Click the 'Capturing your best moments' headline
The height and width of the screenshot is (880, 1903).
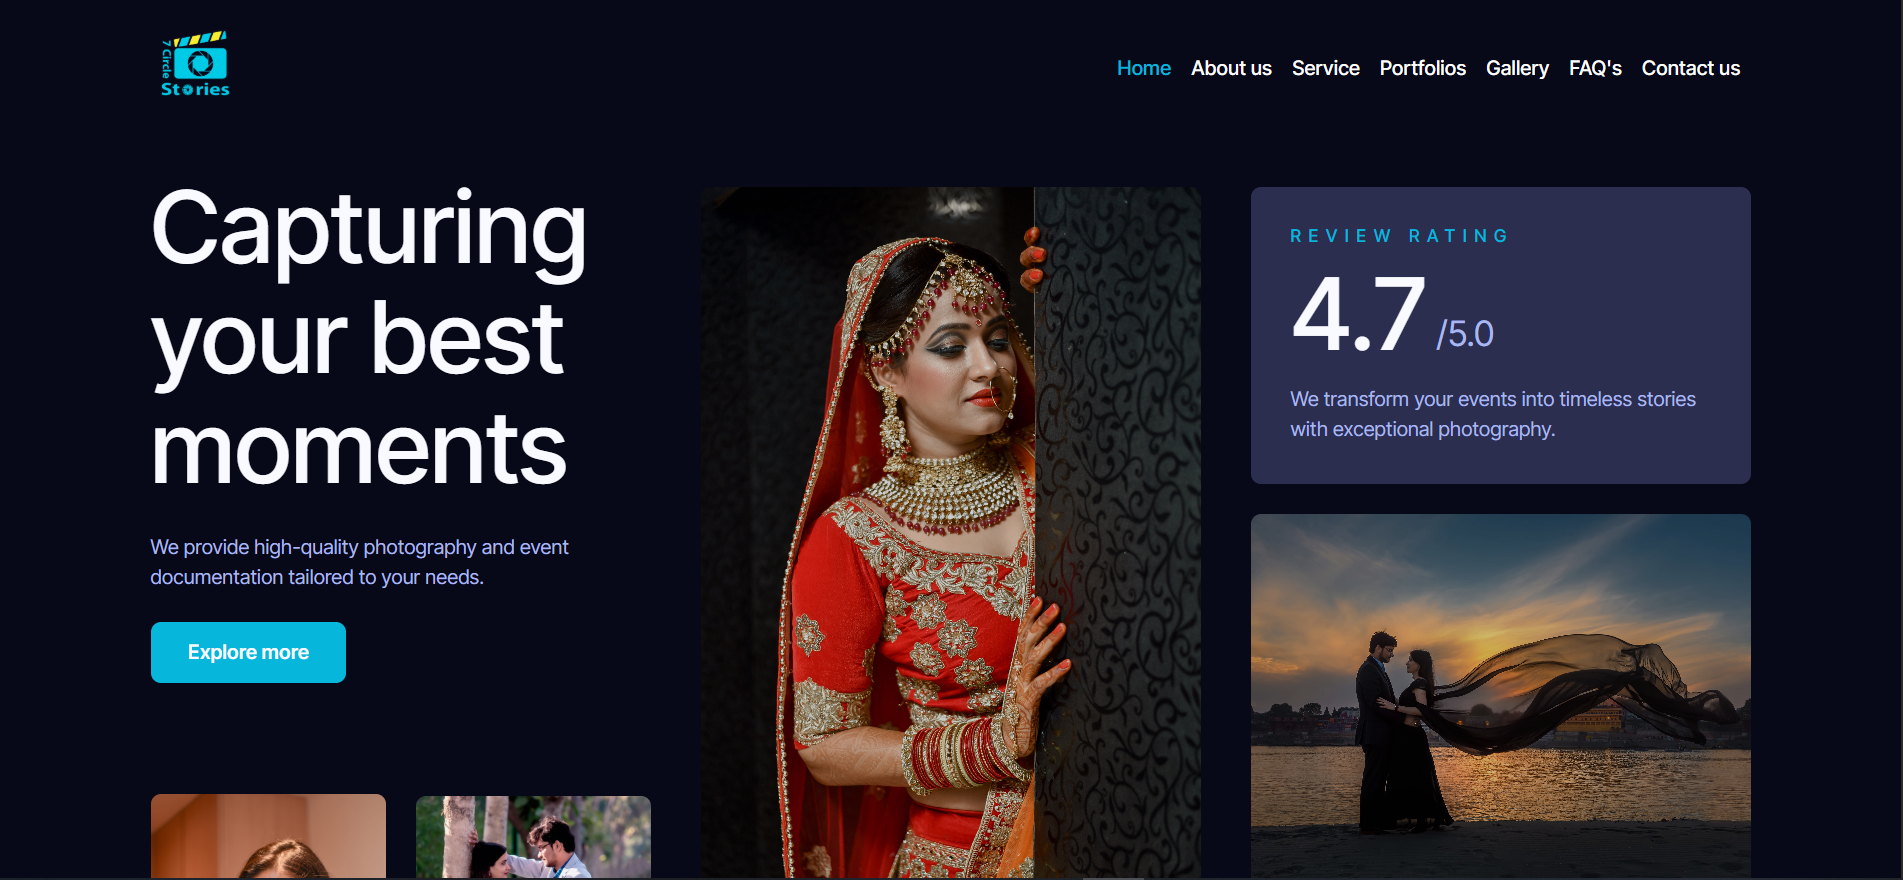click(368, 338)
